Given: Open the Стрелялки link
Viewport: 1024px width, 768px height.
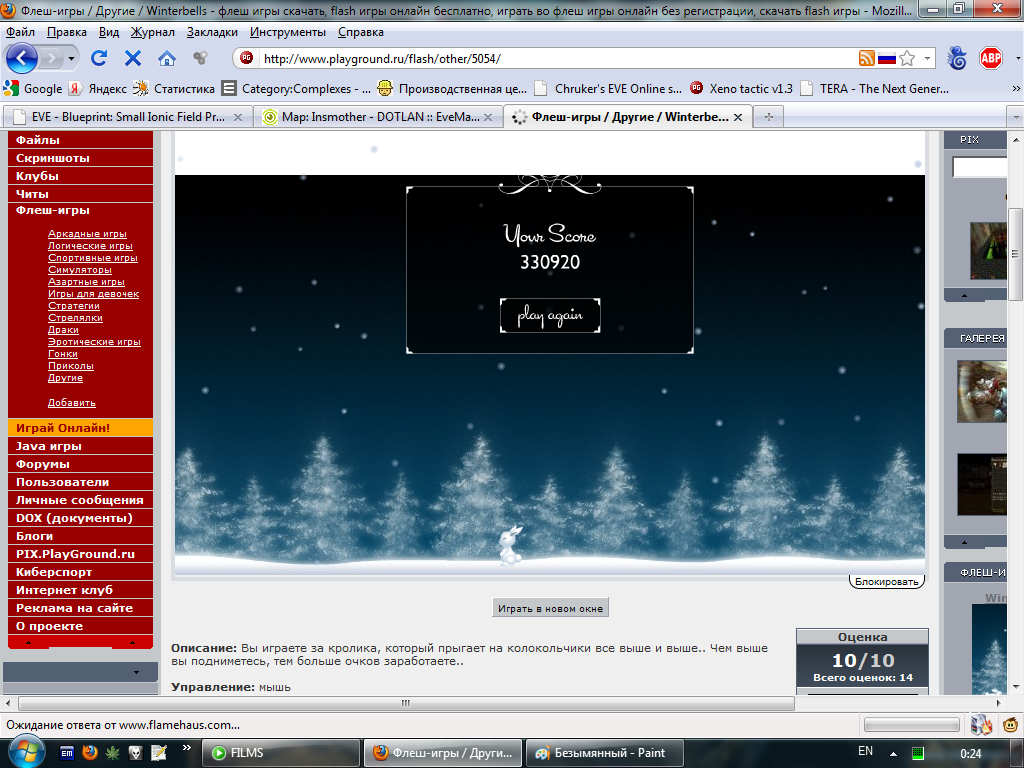Looking at the screenshot, I should (x=75, y=317).
